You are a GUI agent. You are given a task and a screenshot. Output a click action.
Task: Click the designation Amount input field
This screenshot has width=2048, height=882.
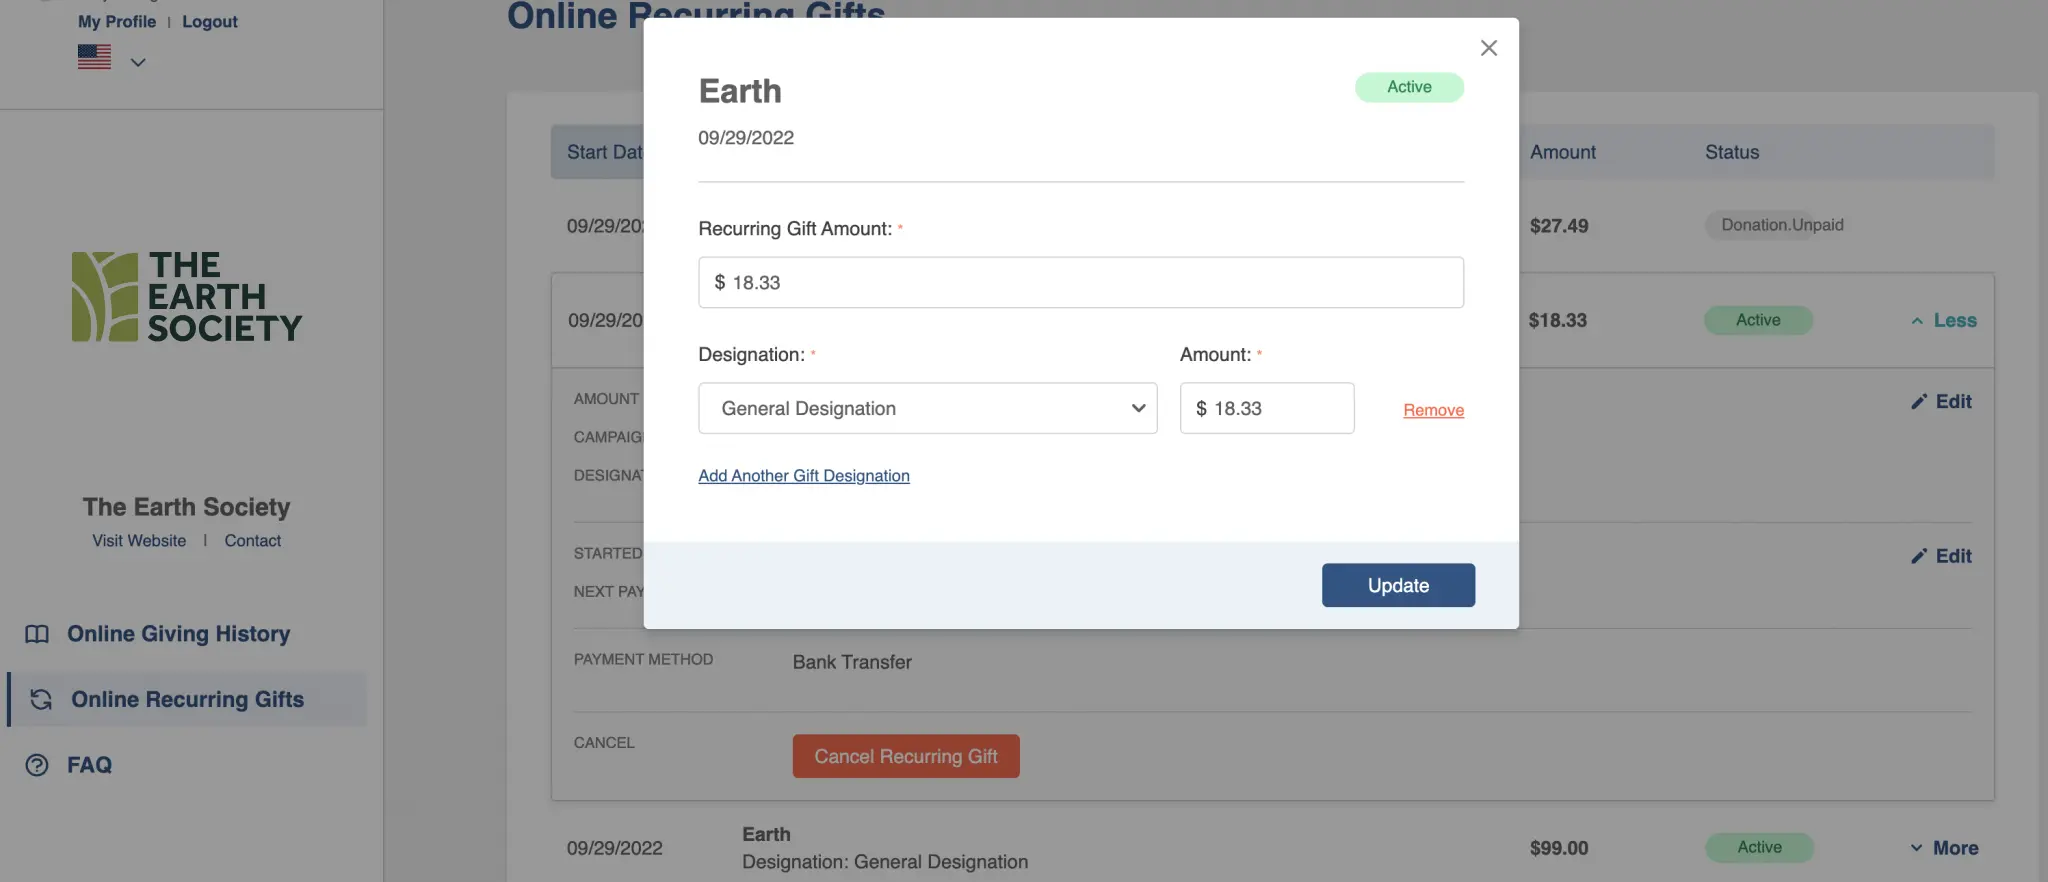tap(1266, 408)
